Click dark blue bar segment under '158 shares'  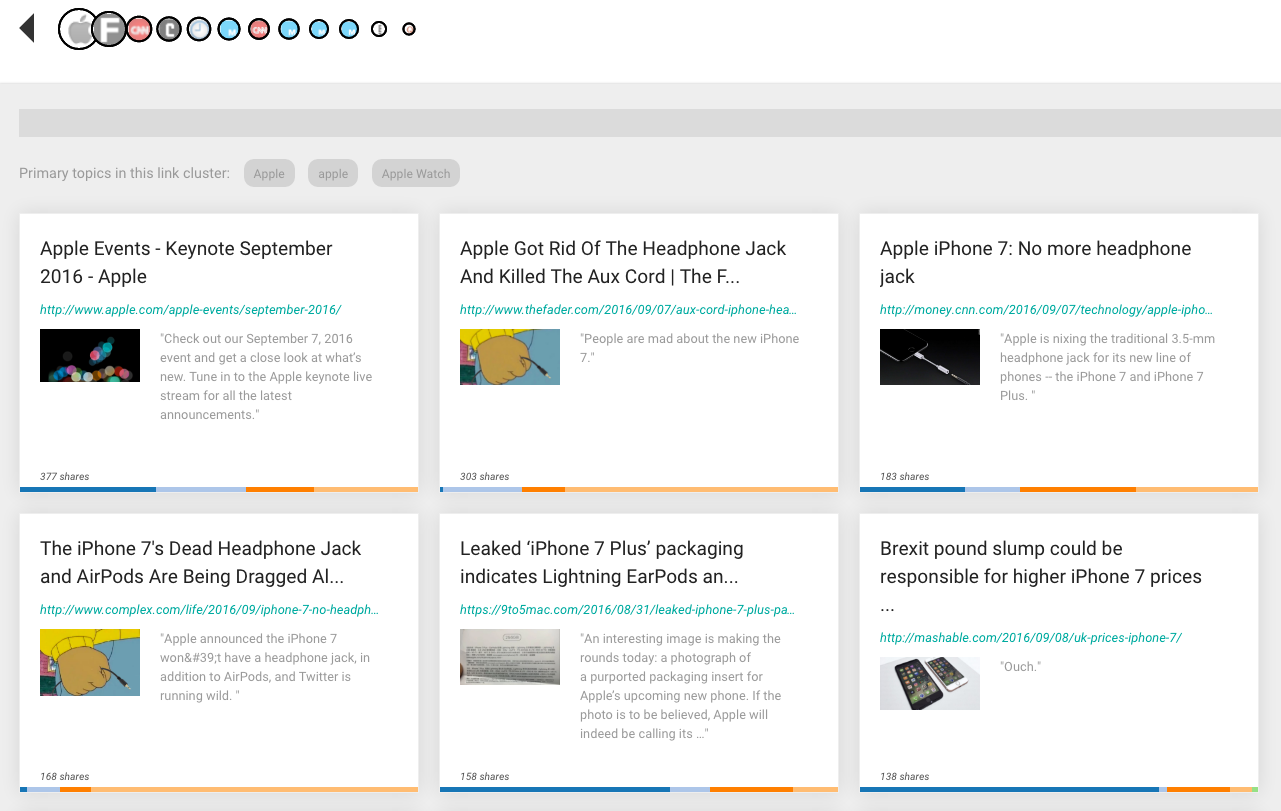pos(555,789)
